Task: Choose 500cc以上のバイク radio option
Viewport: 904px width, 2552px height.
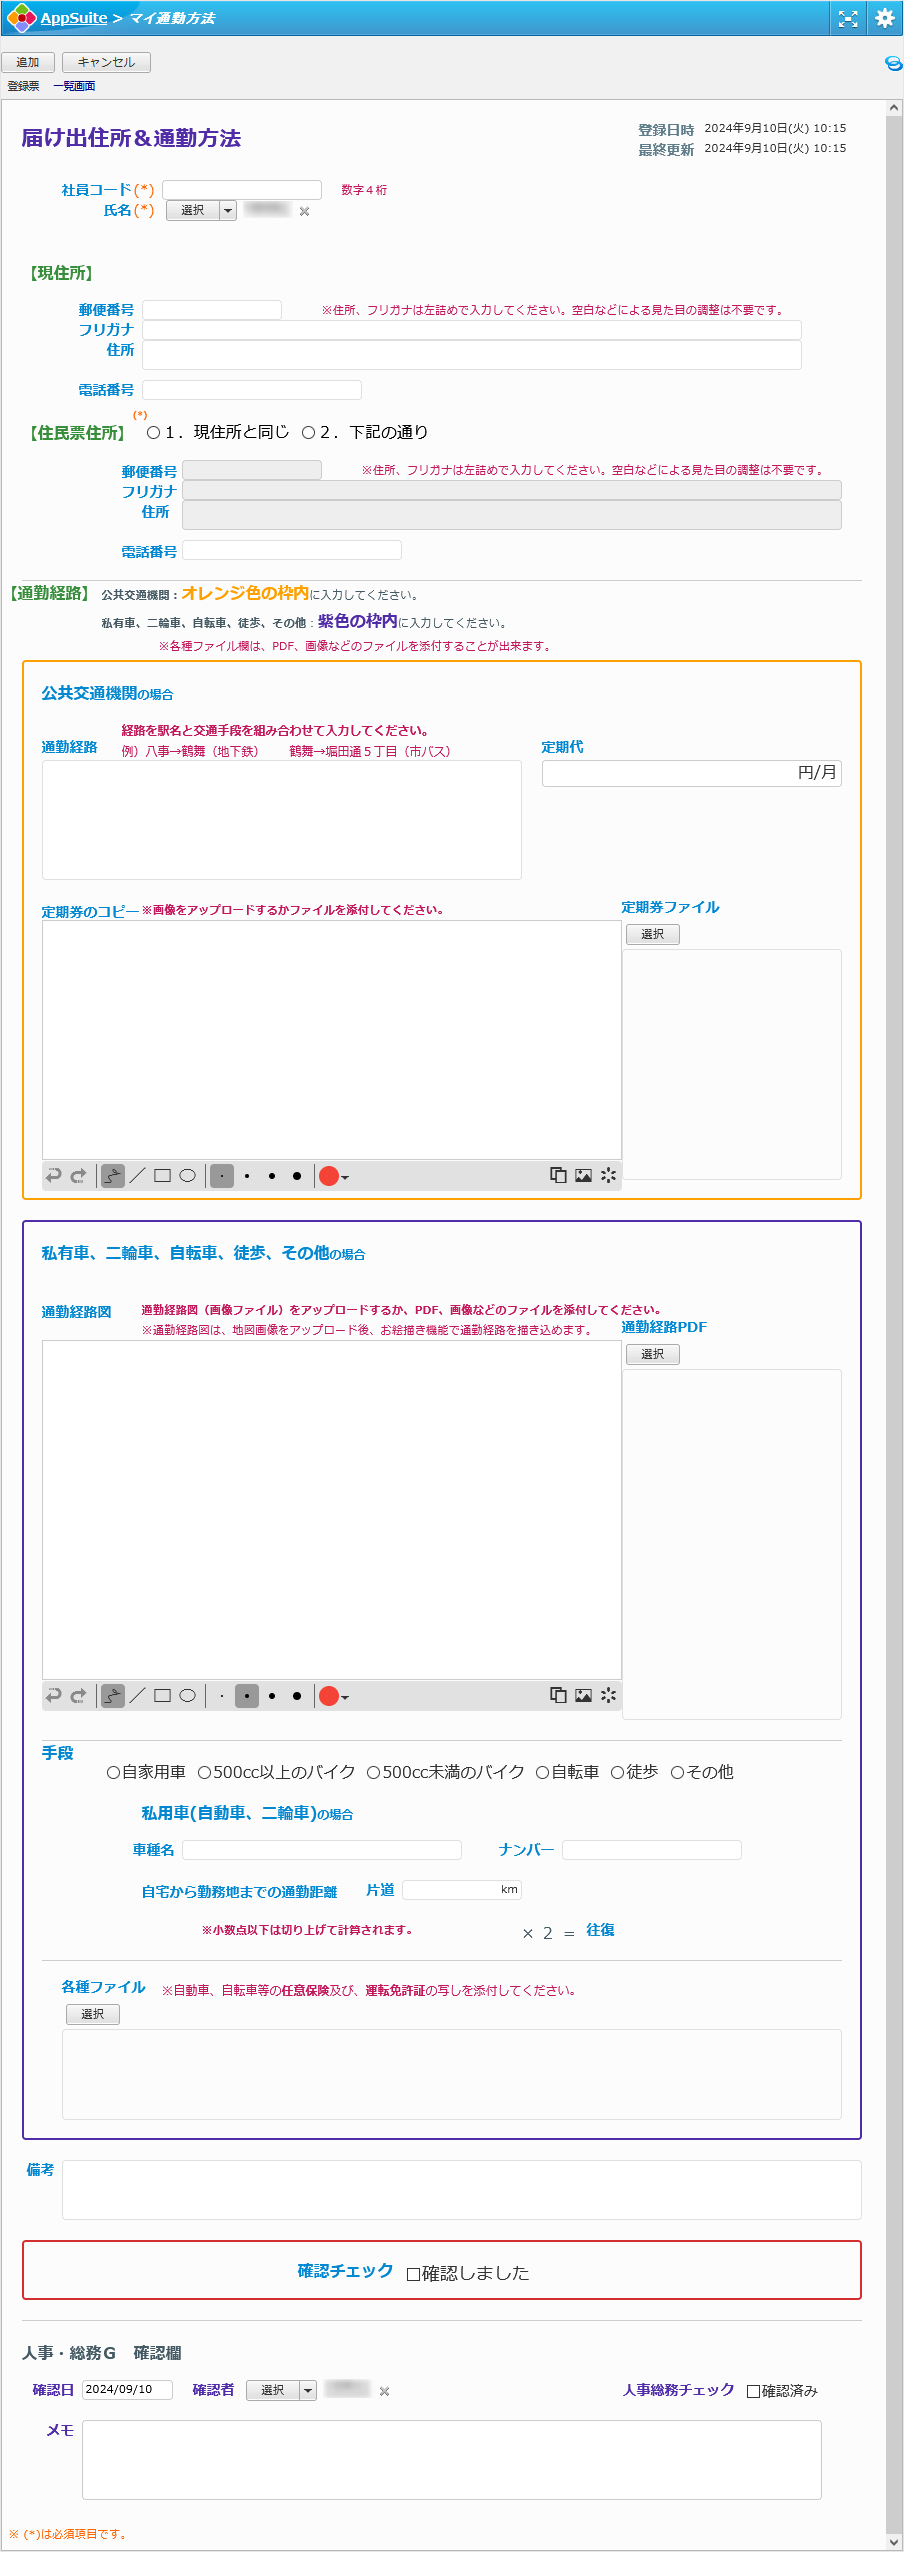Action: coord(204,1772)
